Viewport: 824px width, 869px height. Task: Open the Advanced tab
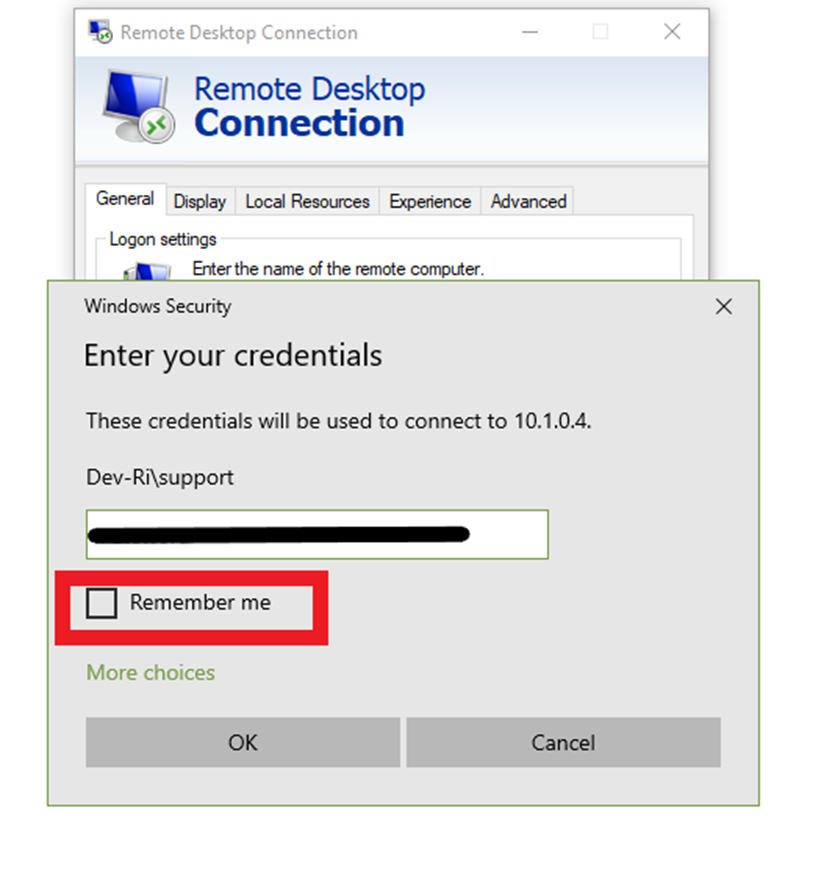528,201
